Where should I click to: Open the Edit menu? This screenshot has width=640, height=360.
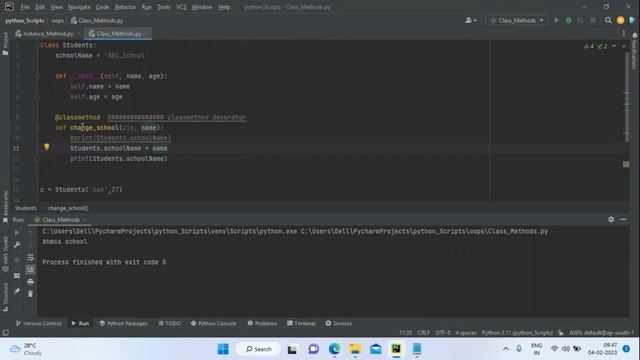[x=40, y=7]
